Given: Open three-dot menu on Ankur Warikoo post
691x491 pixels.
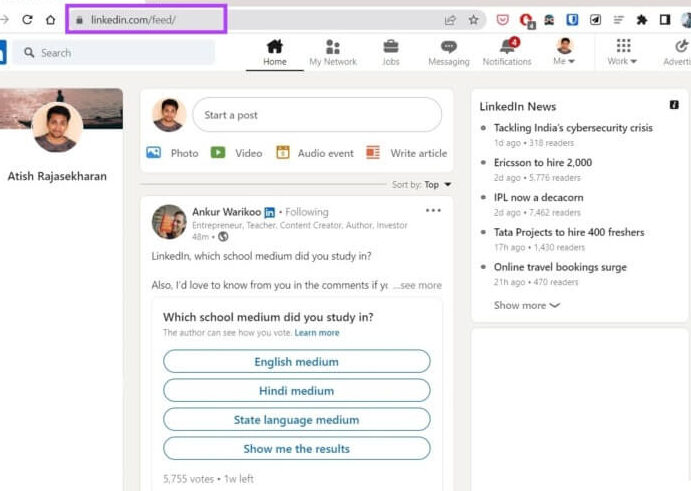Looking at the screenshot, I should [433, 211].
